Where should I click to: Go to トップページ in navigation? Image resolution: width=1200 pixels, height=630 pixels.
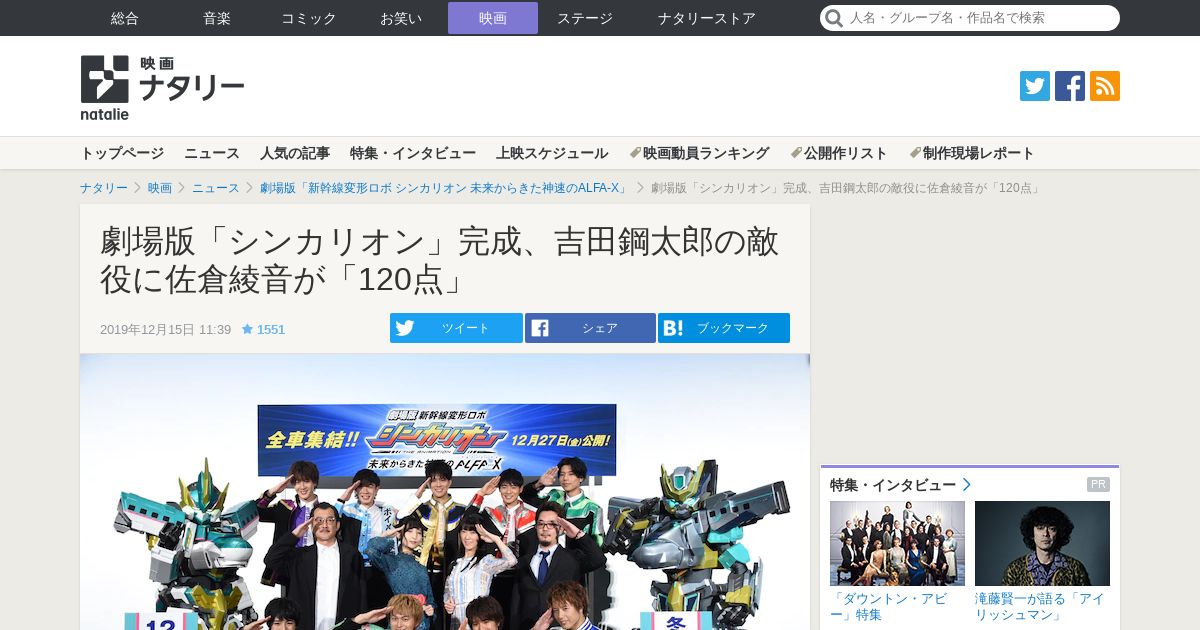click(122, 153)
